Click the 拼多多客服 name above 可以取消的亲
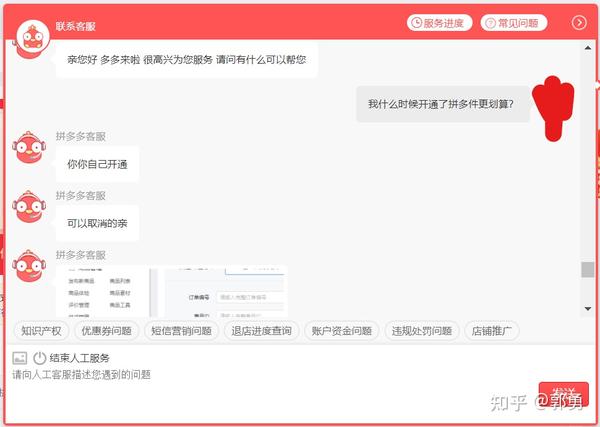Screen dimensions: 600x427 click(x=81, y=196)
